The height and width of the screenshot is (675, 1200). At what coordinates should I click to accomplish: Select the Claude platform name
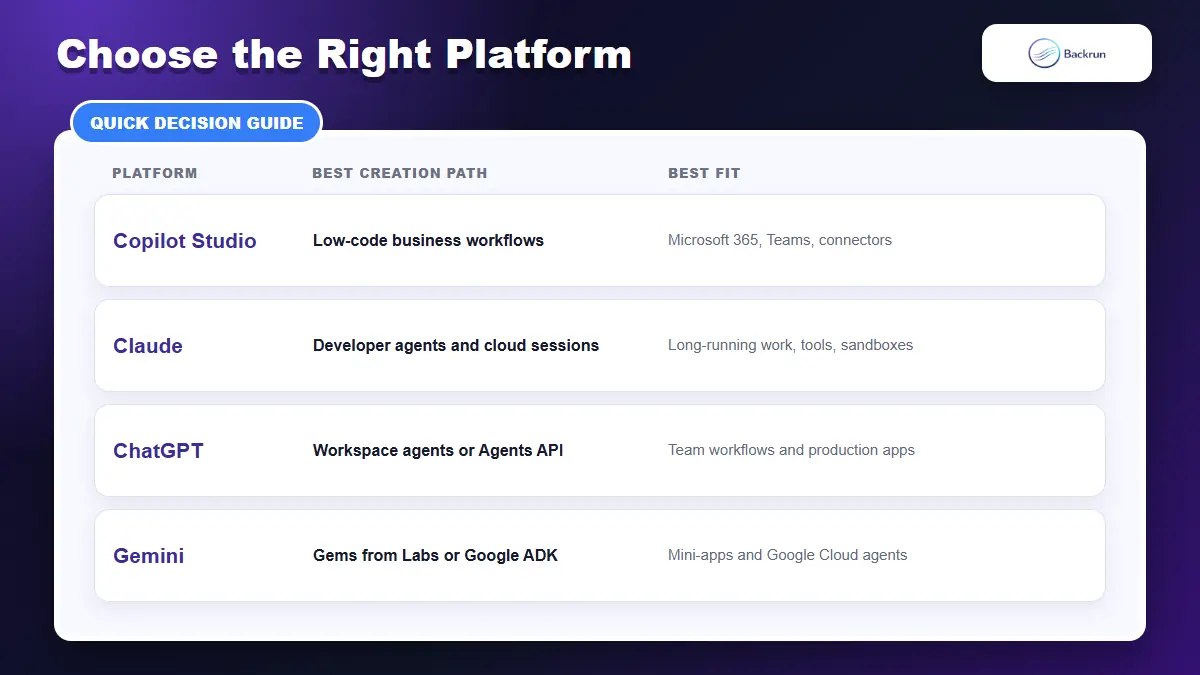coord(148,346)
